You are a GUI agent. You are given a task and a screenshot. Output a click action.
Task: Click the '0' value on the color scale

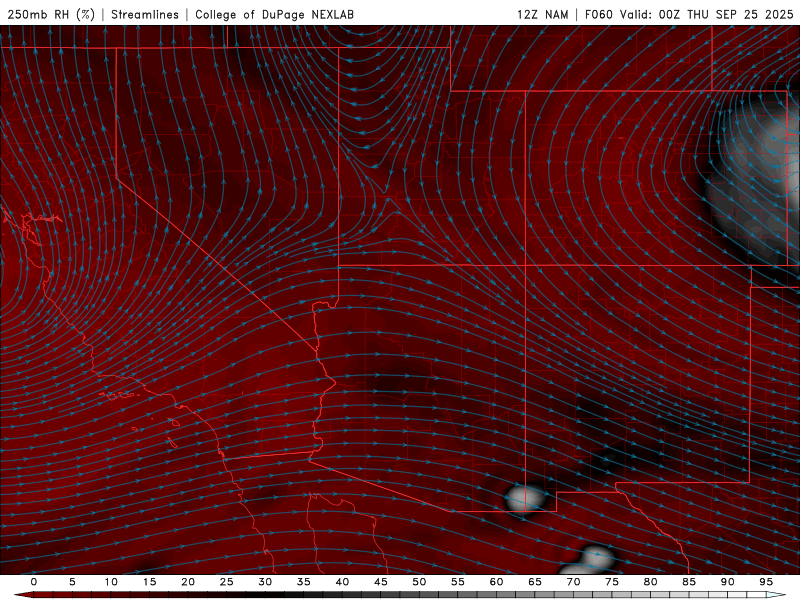click(x=34, y=582)
